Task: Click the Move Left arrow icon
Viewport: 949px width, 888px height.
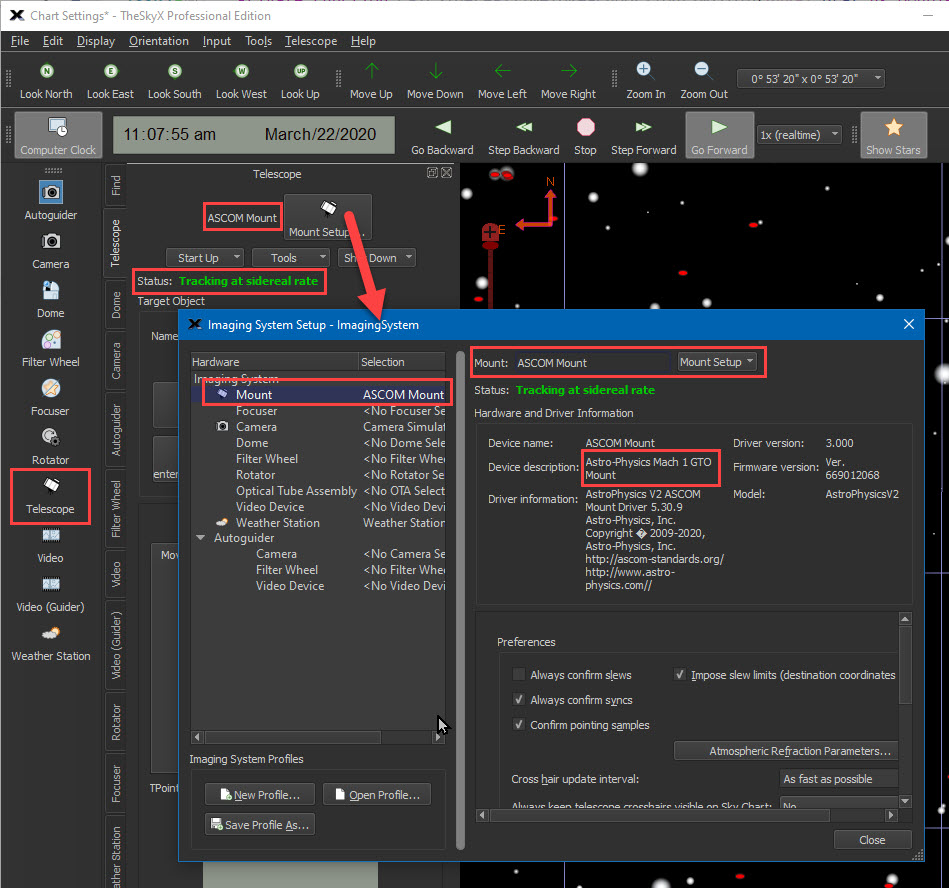Action: 502,71
